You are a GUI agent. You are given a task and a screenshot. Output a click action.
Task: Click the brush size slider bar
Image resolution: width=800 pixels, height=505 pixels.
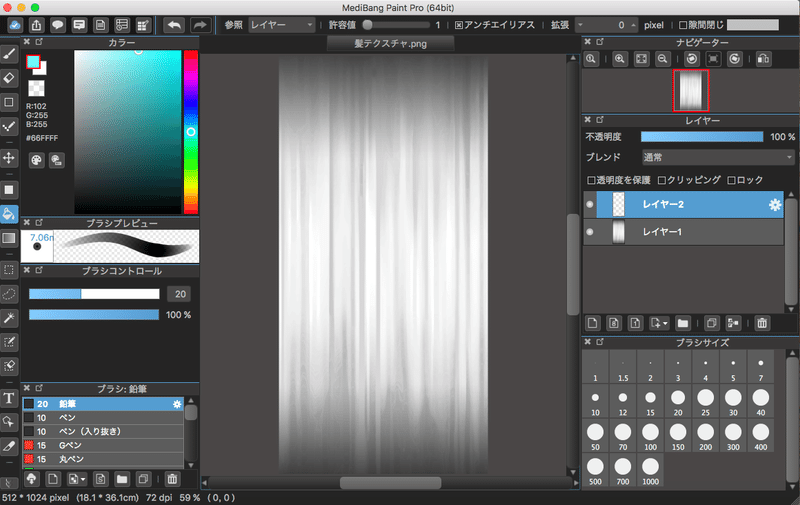(94, 294)
